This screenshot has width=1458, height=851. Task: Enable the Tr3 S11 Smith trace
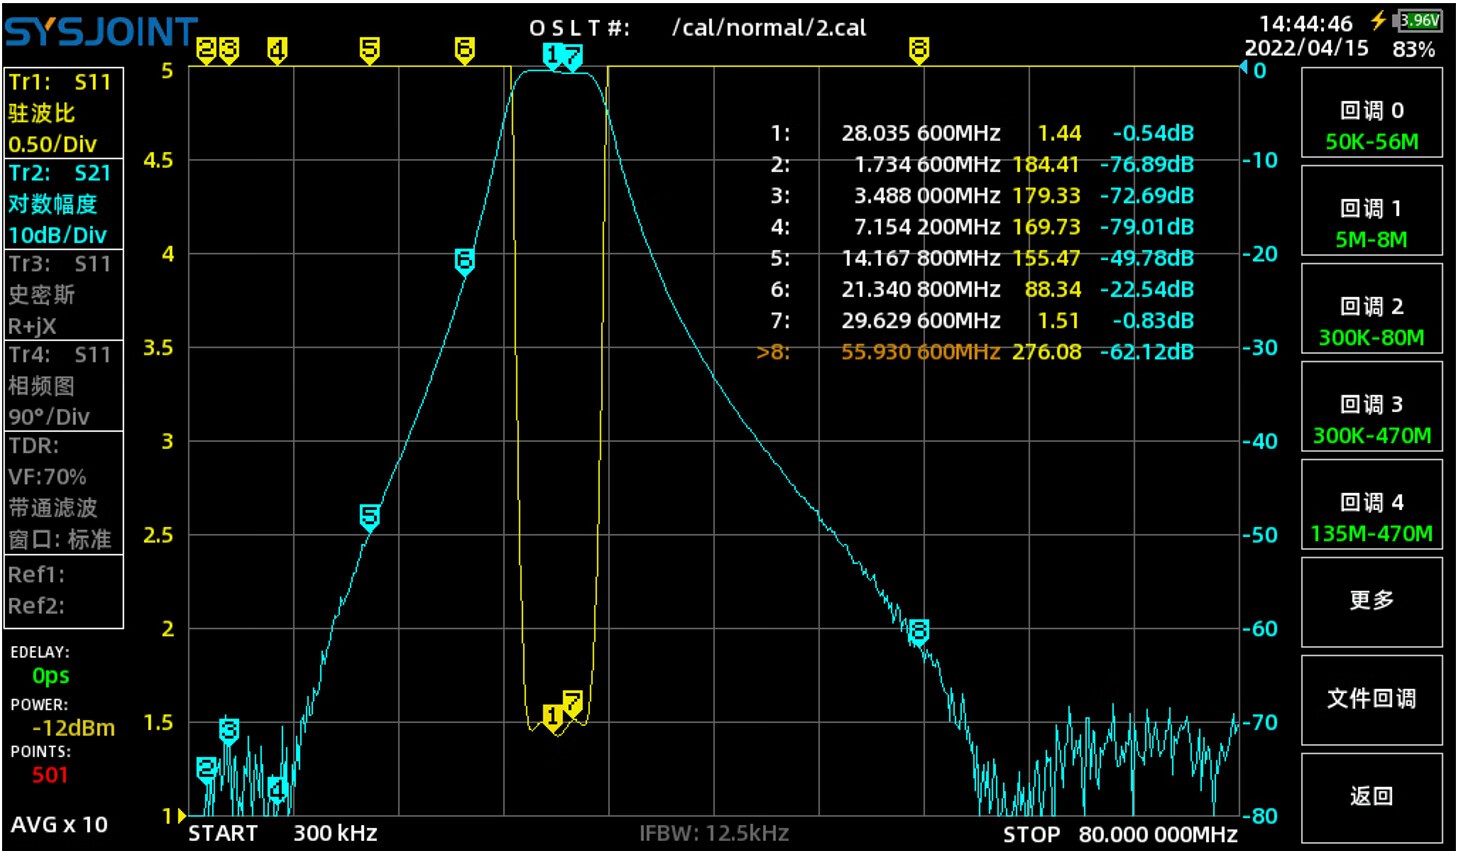click(64, 295)
